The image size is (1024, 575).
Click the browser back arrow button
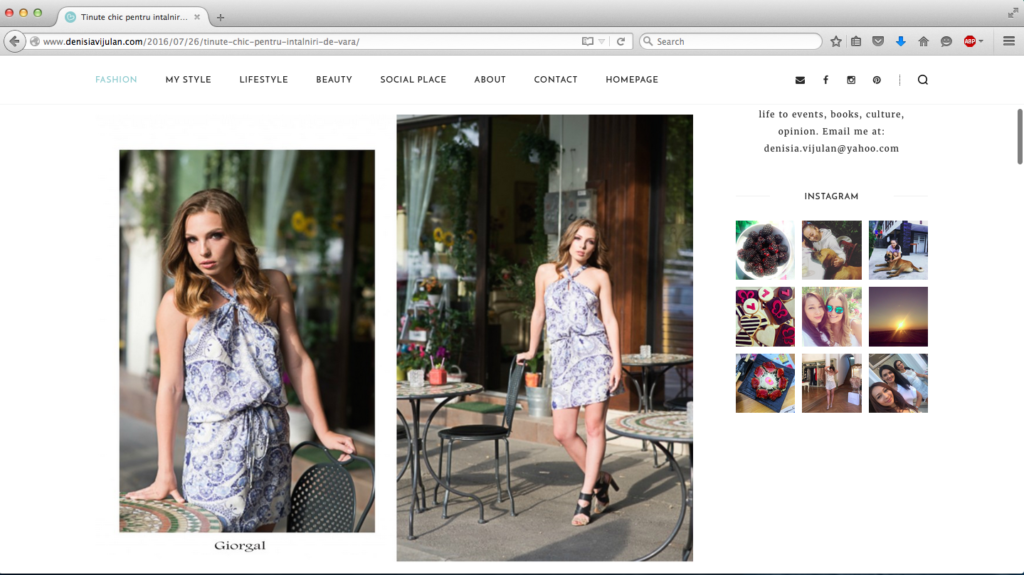(15, 41)
